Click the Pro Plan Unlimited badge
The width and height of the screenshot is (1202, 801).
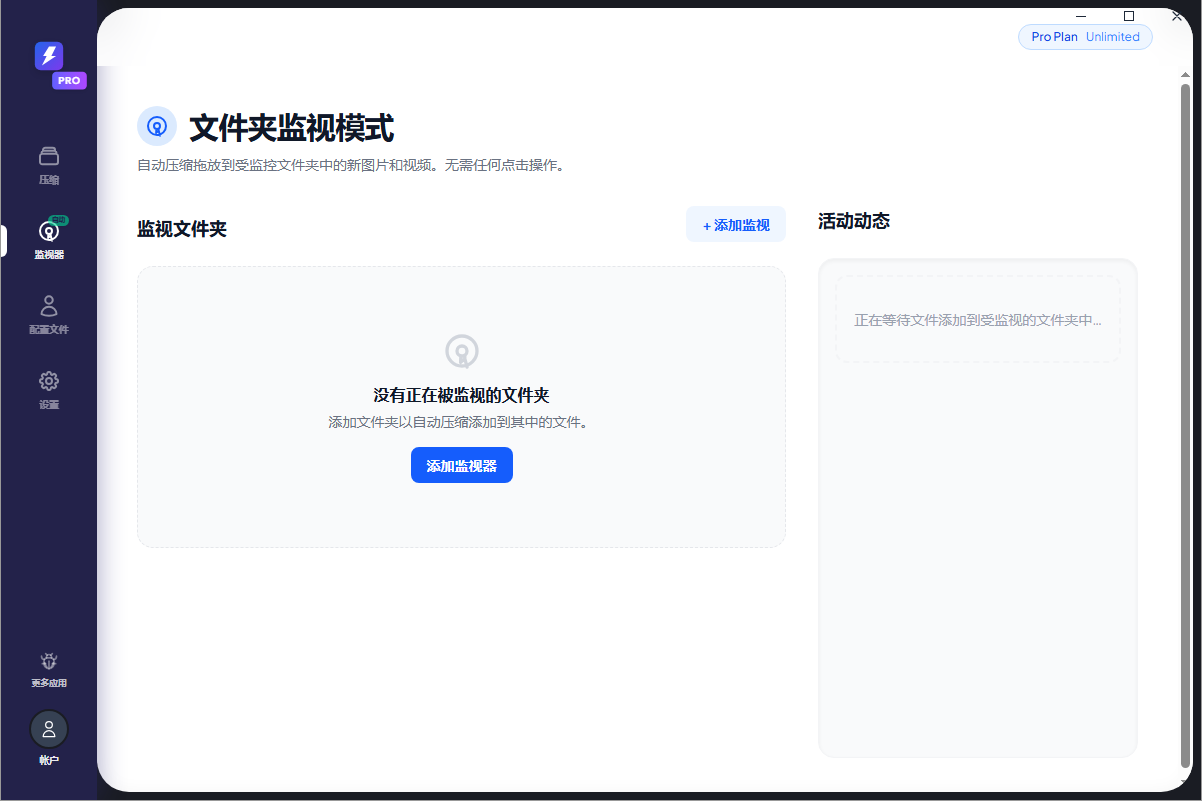click(1085, 37)
